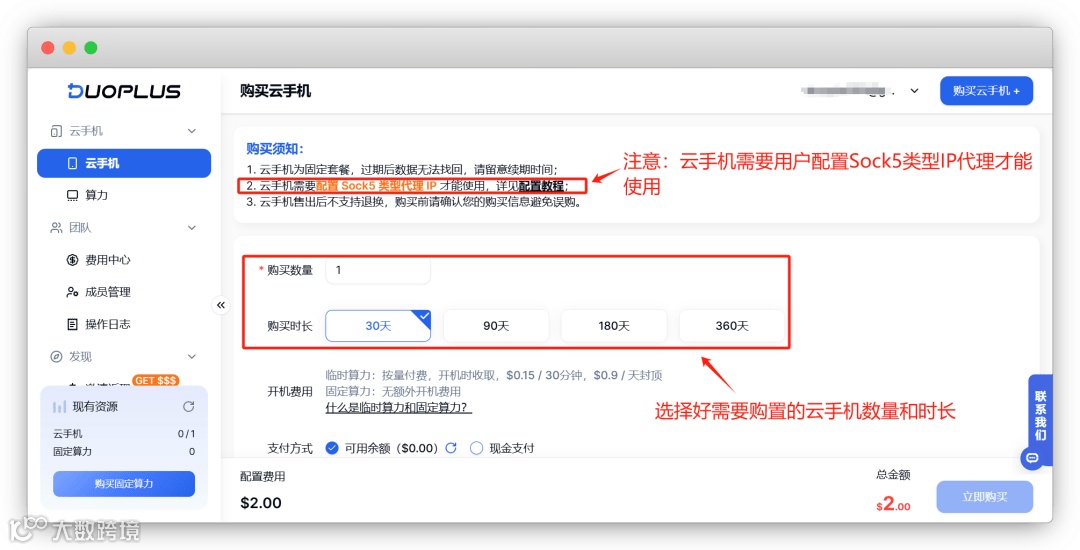Collapse the 云手机 section chevron
This screenshot has width=1080, height=550.
pyautogui.click(x=191, y=131)
